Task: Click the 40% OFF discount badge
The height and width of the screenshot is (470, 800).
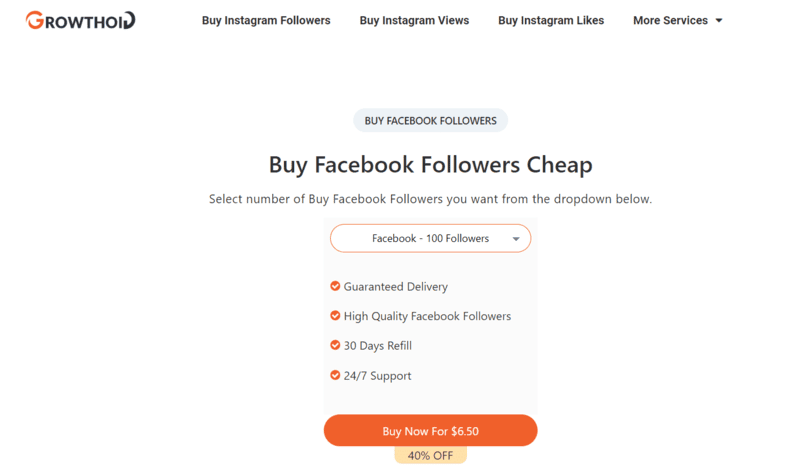Action: [430, 455]
